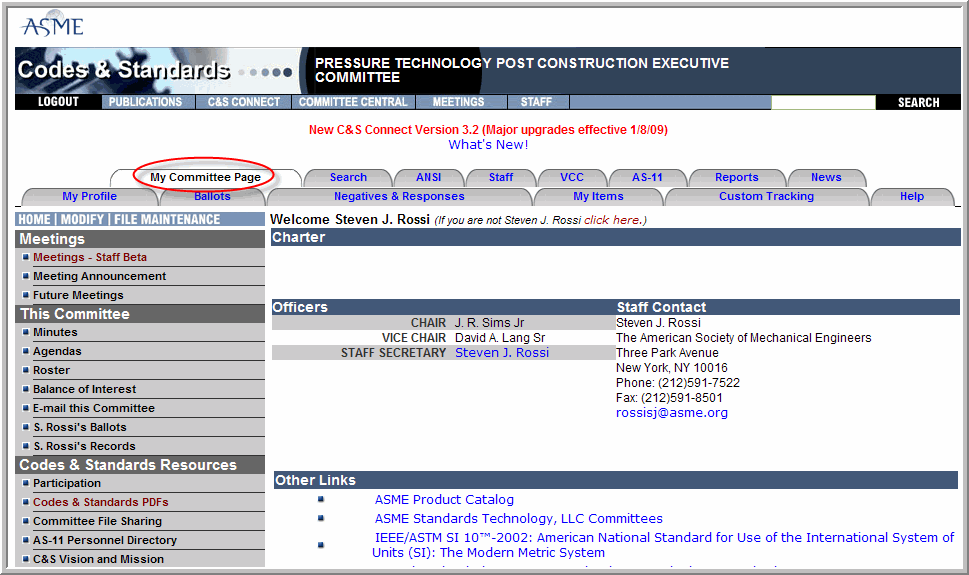The image size is (969, 575).
Task: Switch to the News tab
Action: coord(826,177)
